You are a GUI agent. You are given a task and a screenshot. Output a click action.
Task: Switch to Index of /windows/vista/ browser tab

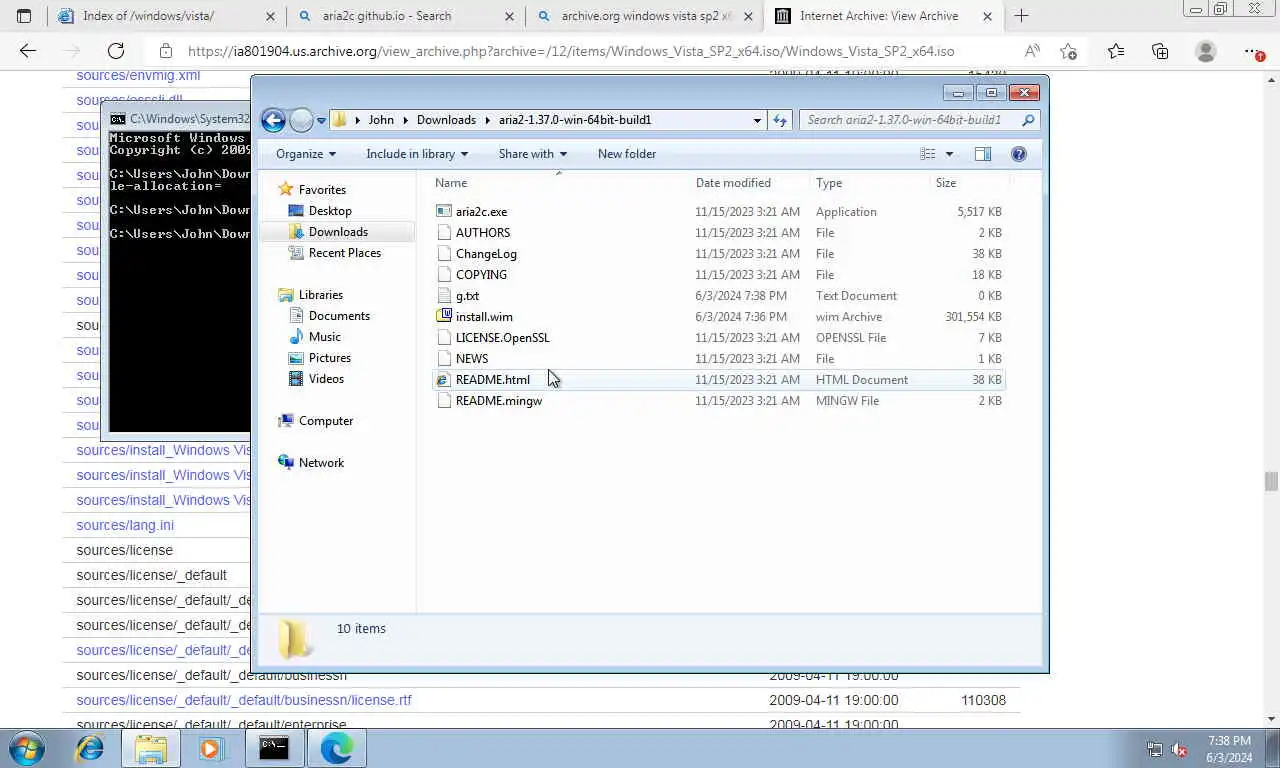point(166,16)
